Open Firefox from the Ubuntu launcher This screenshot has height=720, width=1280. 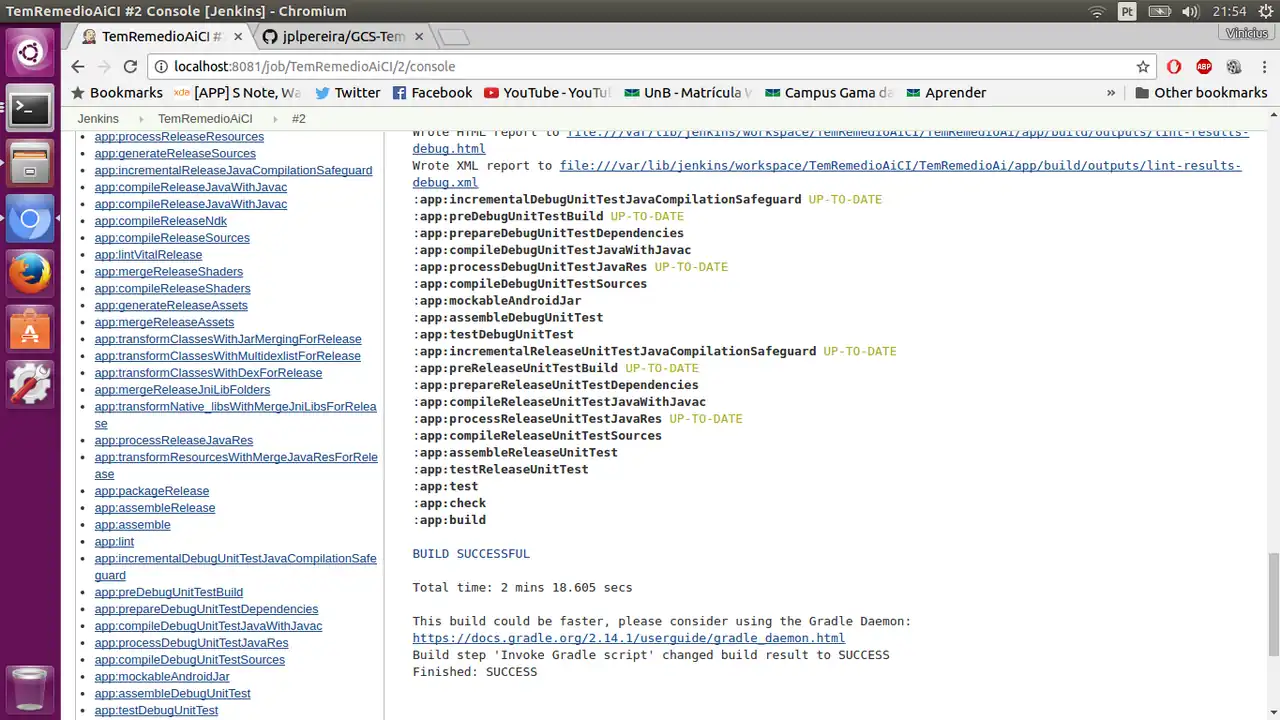pyautogui.click(x=30, y=272)
